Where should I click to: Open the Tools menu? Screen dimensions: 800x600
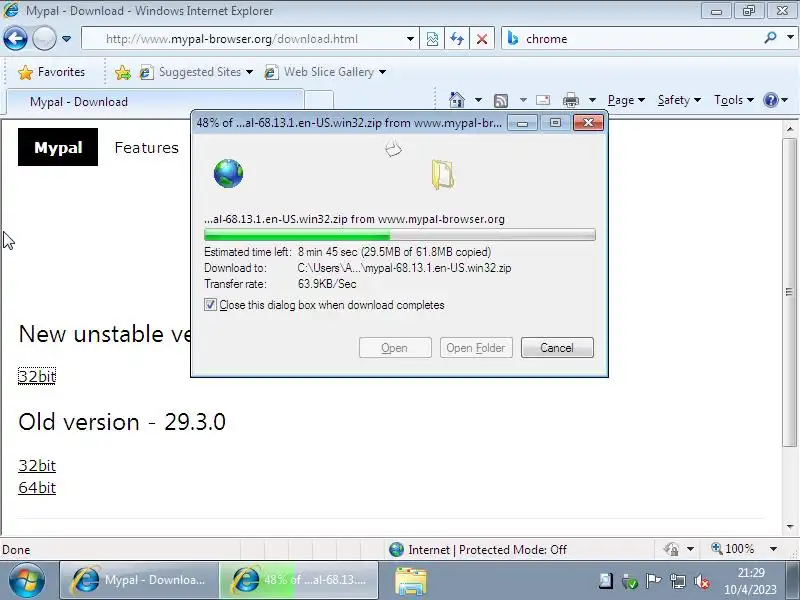point(734,100)
